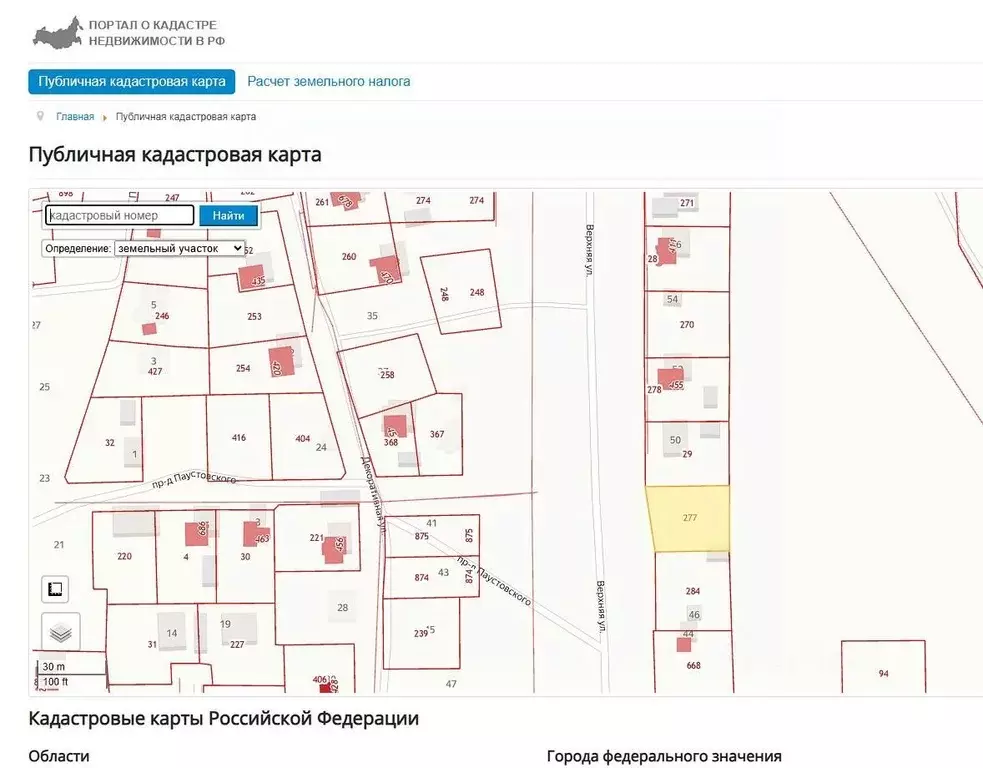Select parcel 258 on the map
This screenshot has height=768, width=983.
[x=387, y=374]
